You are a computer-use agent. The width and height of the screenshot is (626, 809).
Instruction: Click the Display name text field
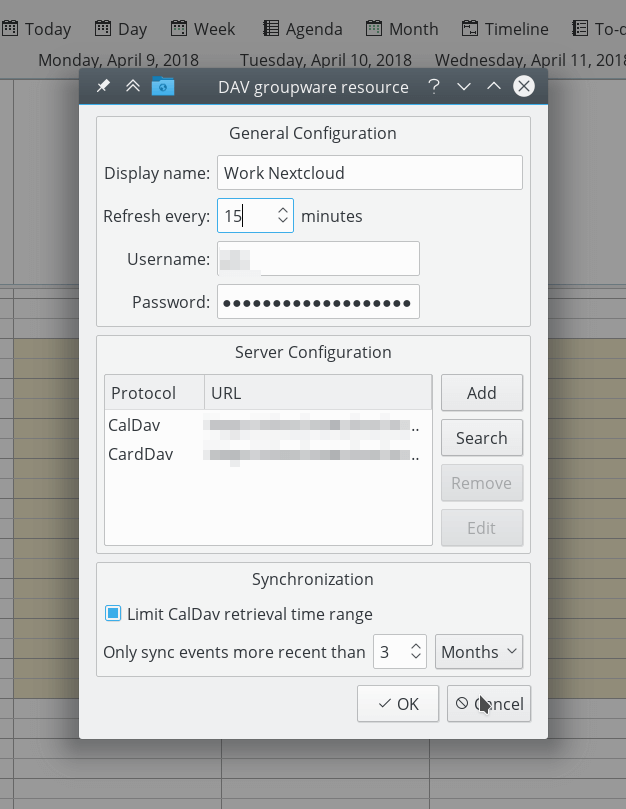369,173
